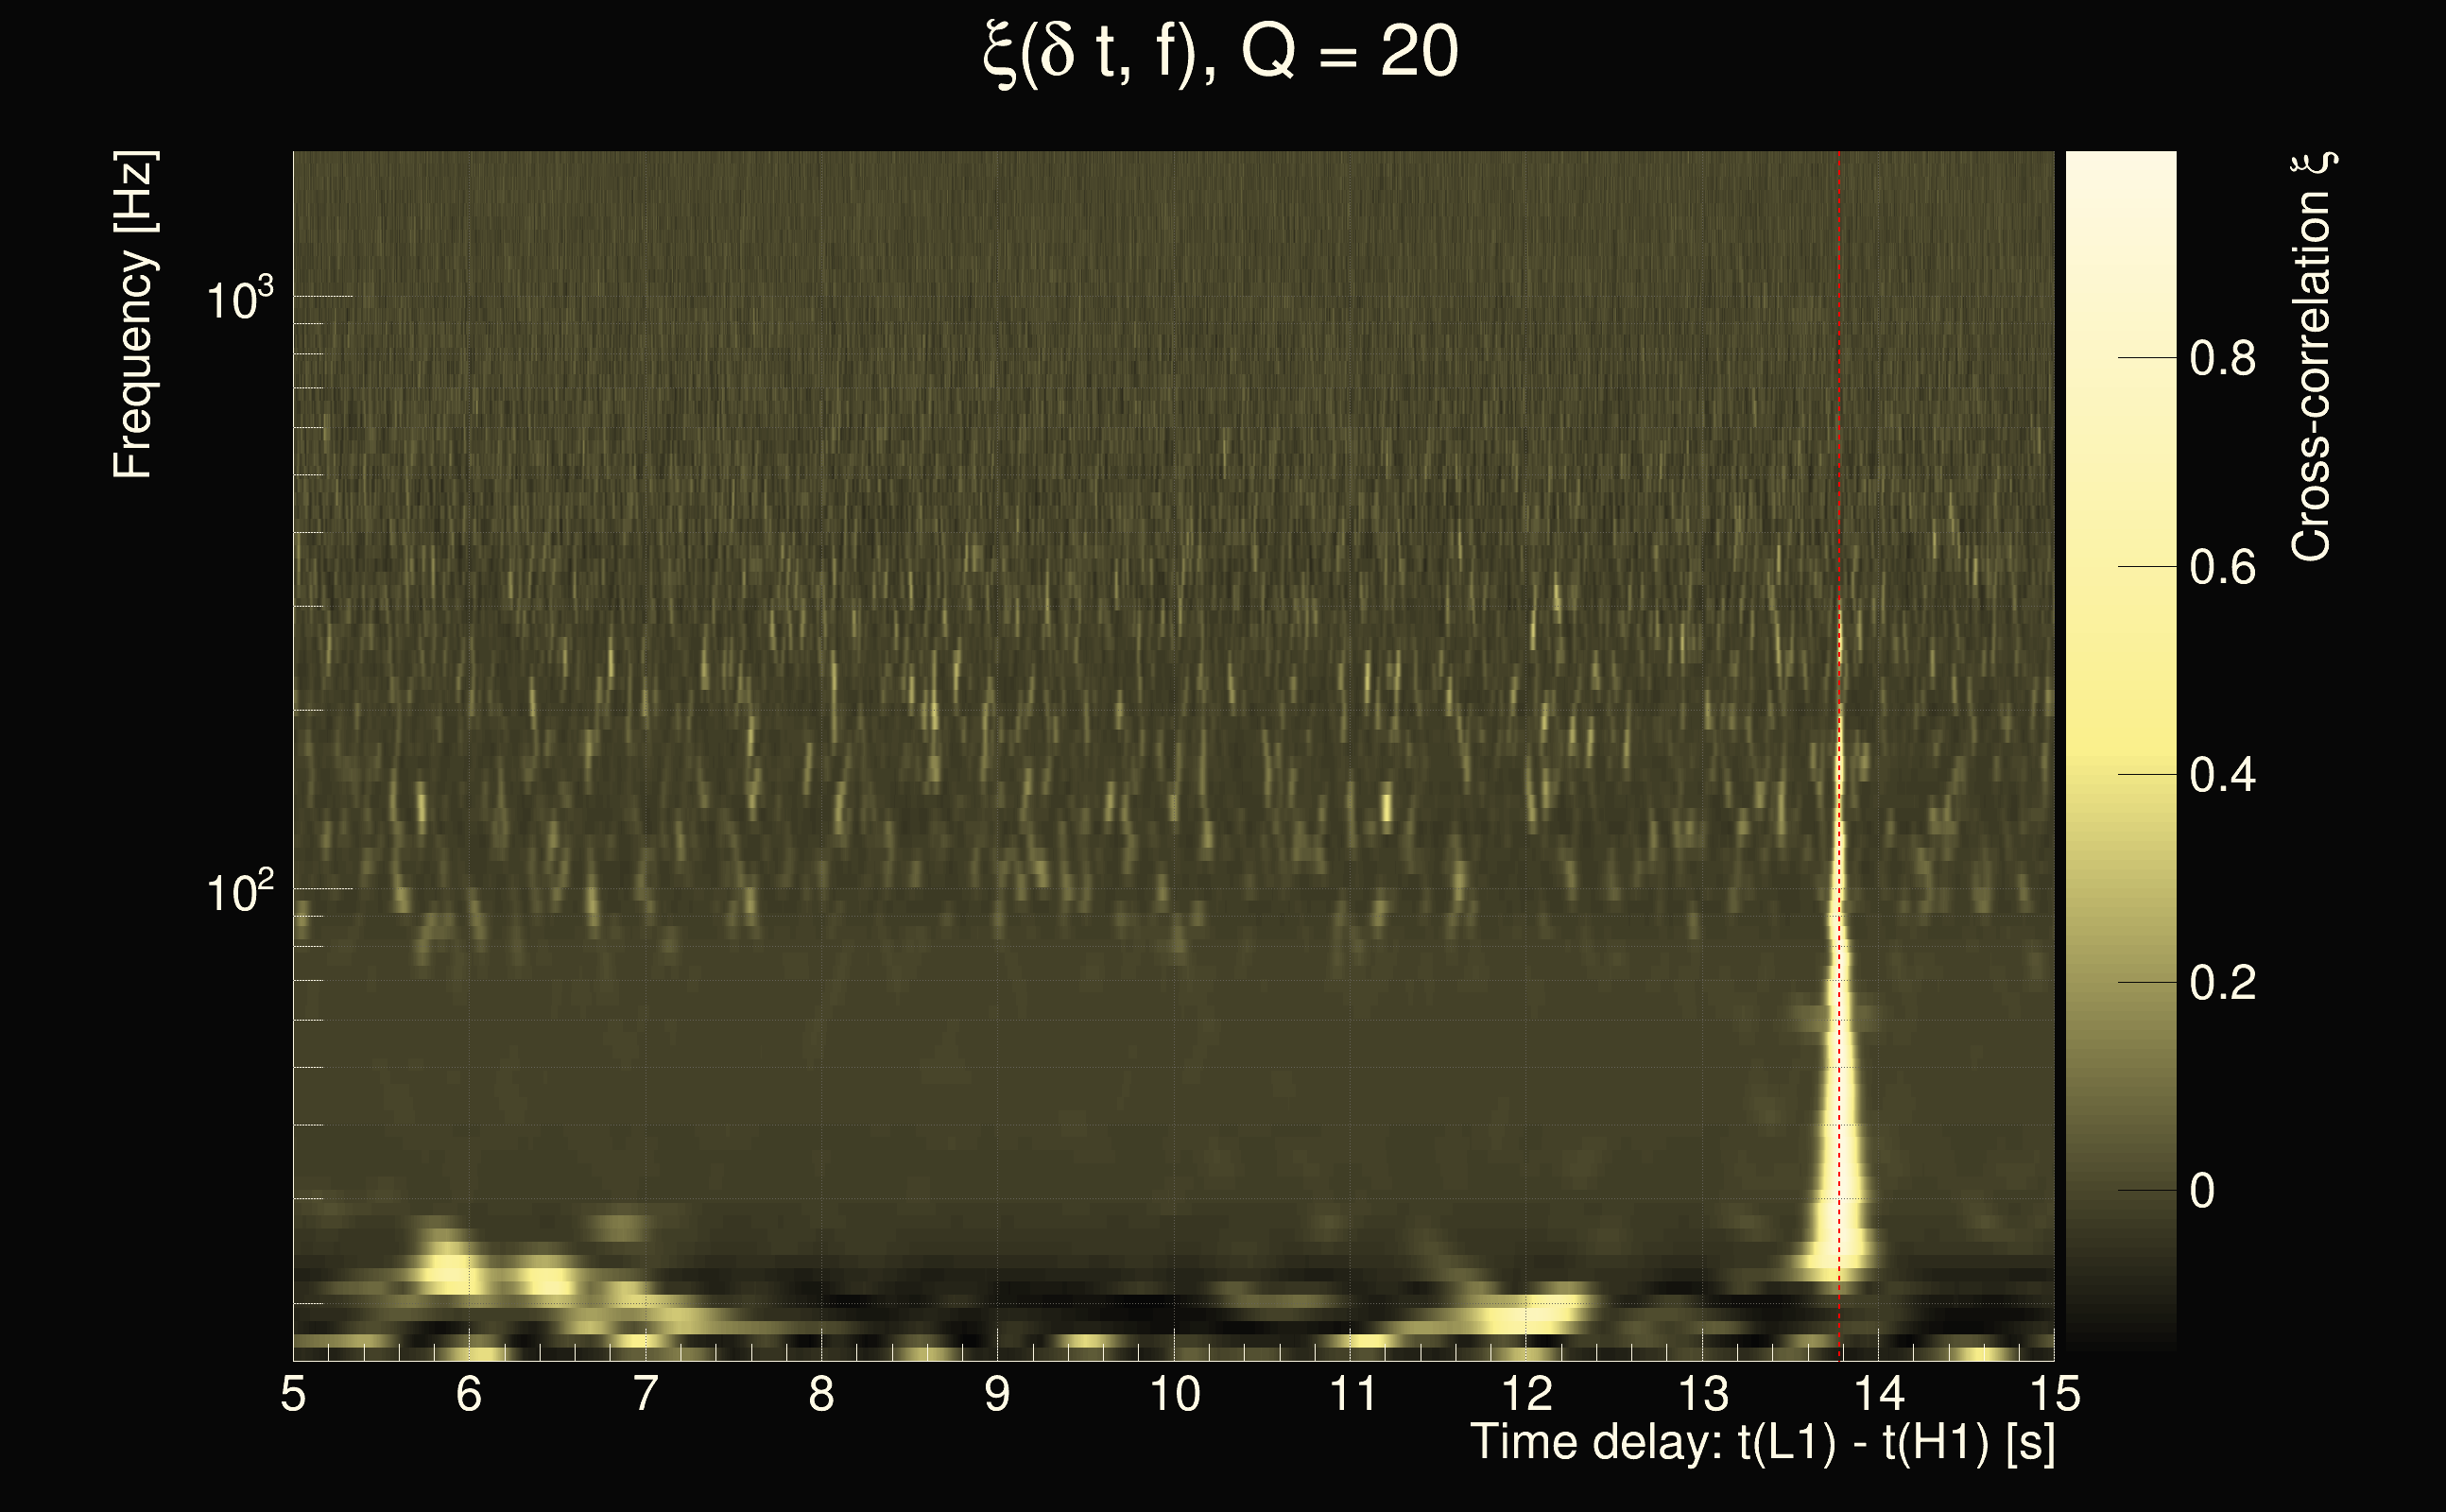Screen dimensions: 2446x1512
Task: Select the Cross-correlation ξ colorbar label
Action: point(2312,357)
